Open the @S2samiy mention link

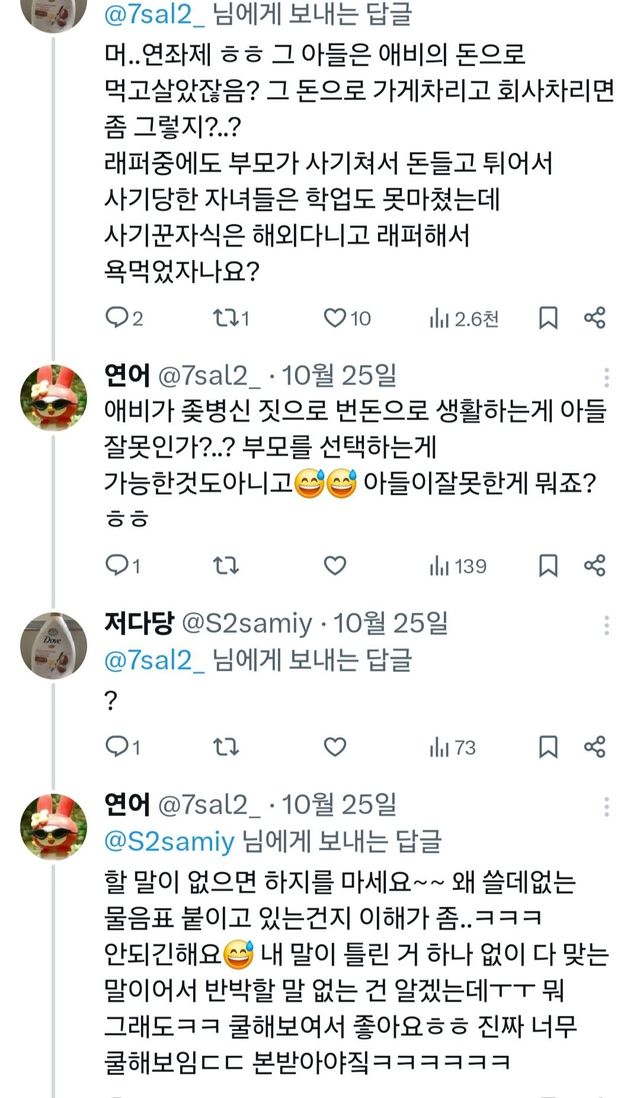tap(170, 840)
